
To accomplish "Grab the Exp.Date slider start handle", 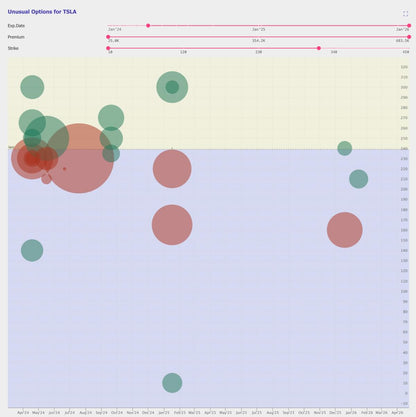I will 148,26.
